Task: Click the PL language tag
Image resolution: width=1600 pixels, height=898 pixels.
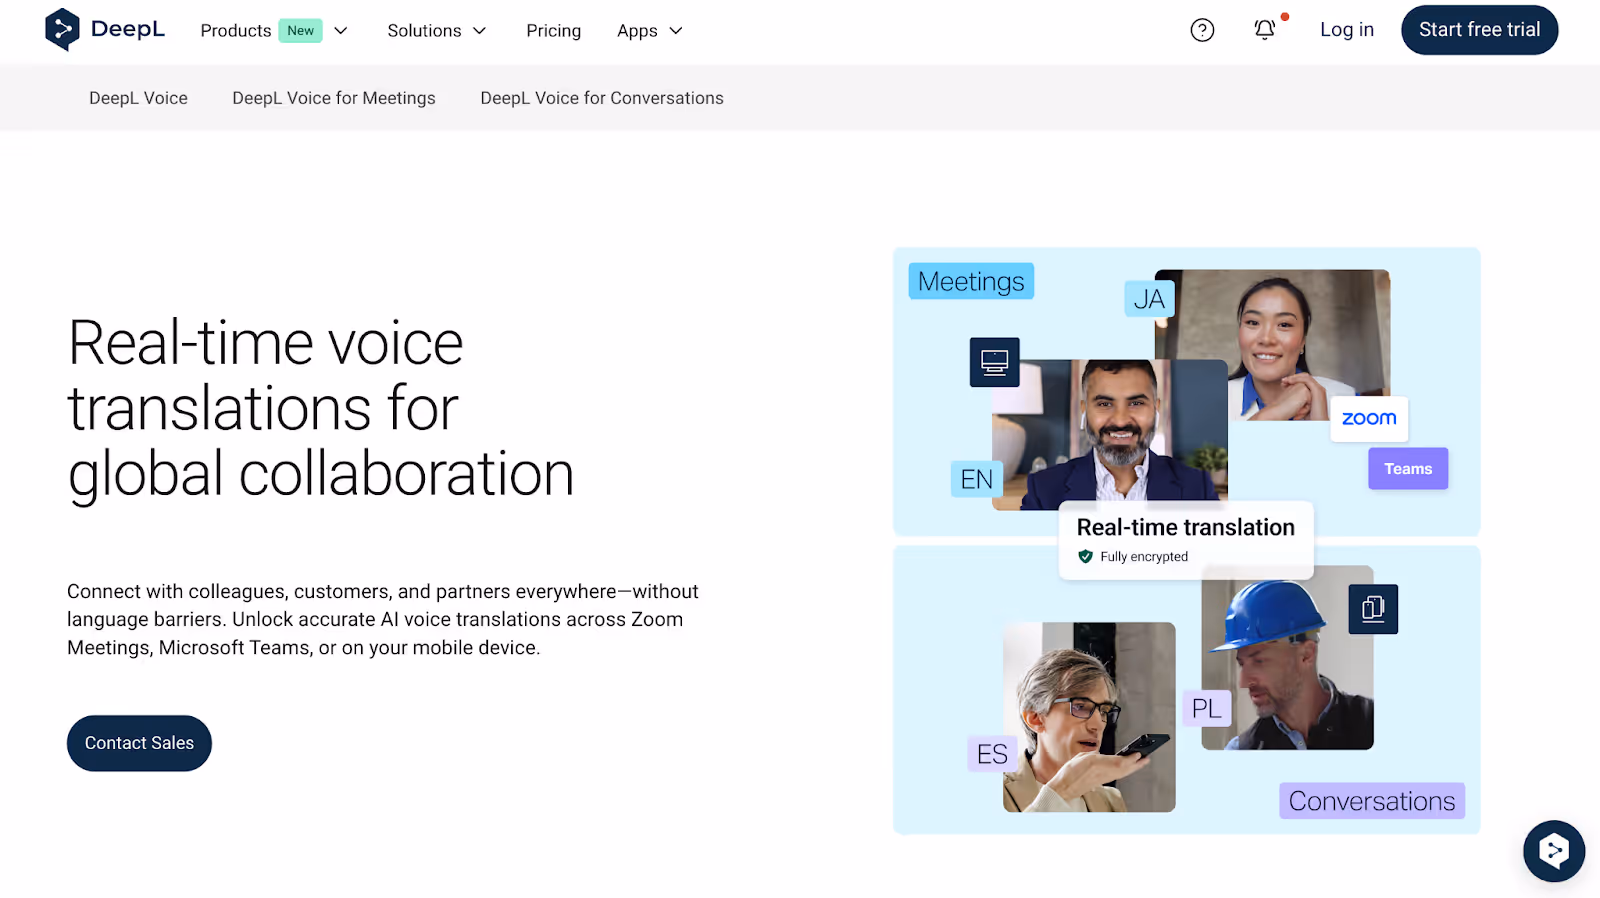Action: coord(1207,709)
